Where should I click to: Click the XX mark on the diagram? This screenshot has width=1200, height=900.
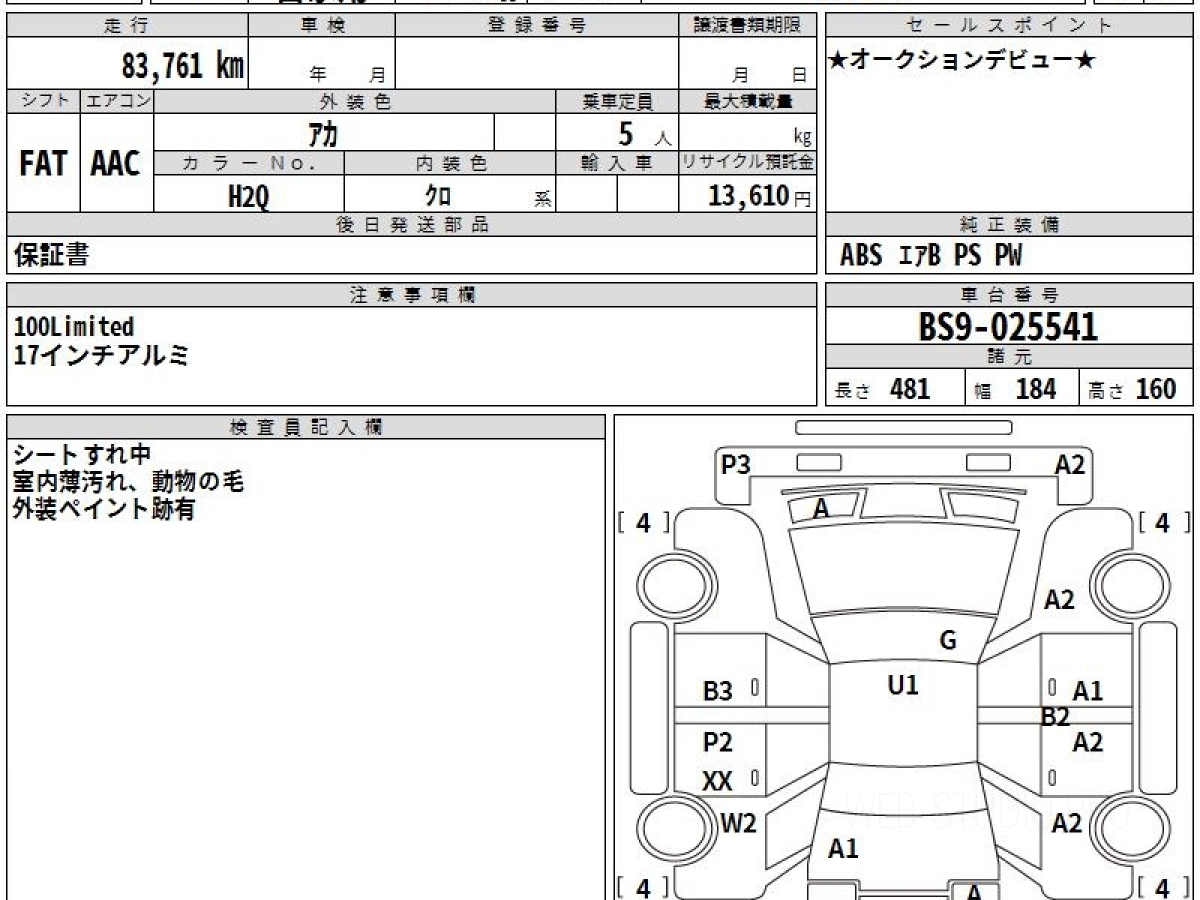pos(717,781)
